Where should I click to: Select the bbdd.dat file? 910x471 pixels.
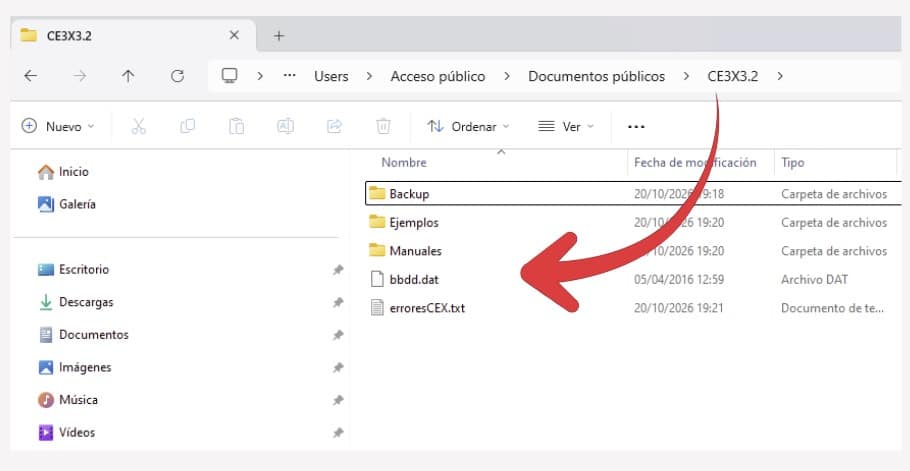pyautogui.click(x=414, y=279)
